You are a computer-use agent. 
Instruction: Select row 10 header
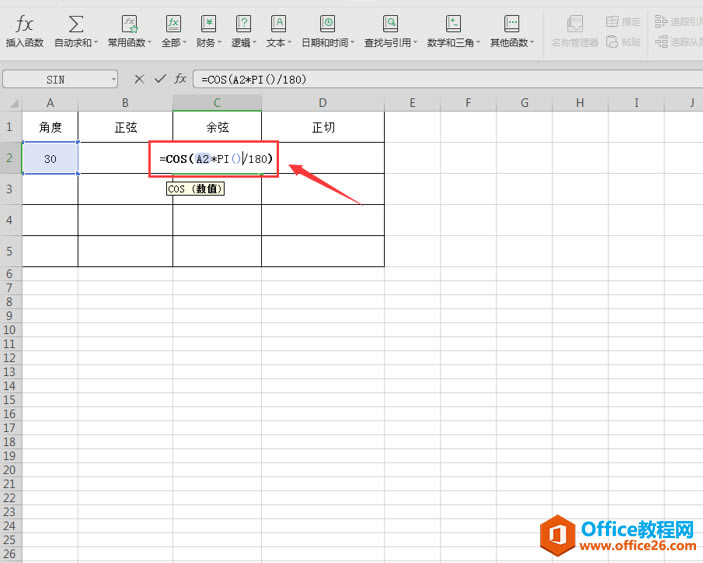tap(11, 330)
